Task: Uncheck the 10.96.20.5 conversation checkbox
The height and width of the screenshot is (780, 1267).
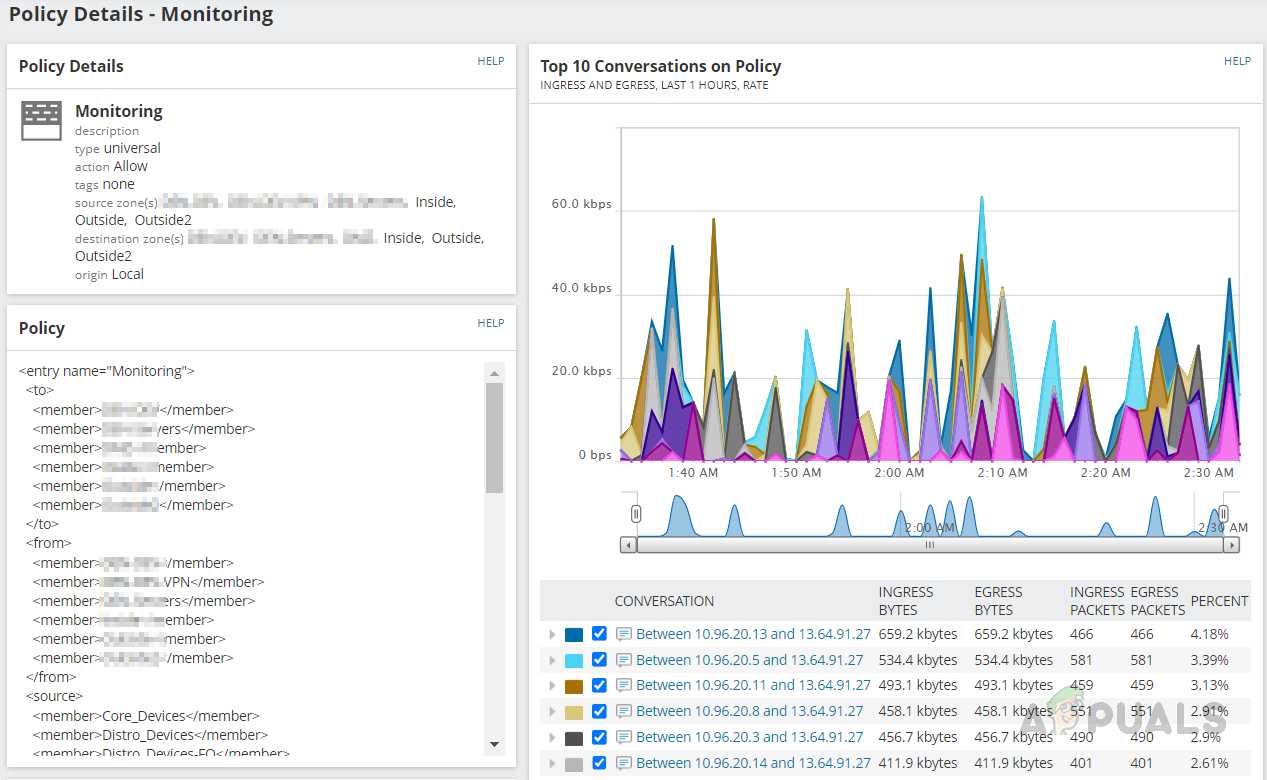Action: [x=599, y=660]
